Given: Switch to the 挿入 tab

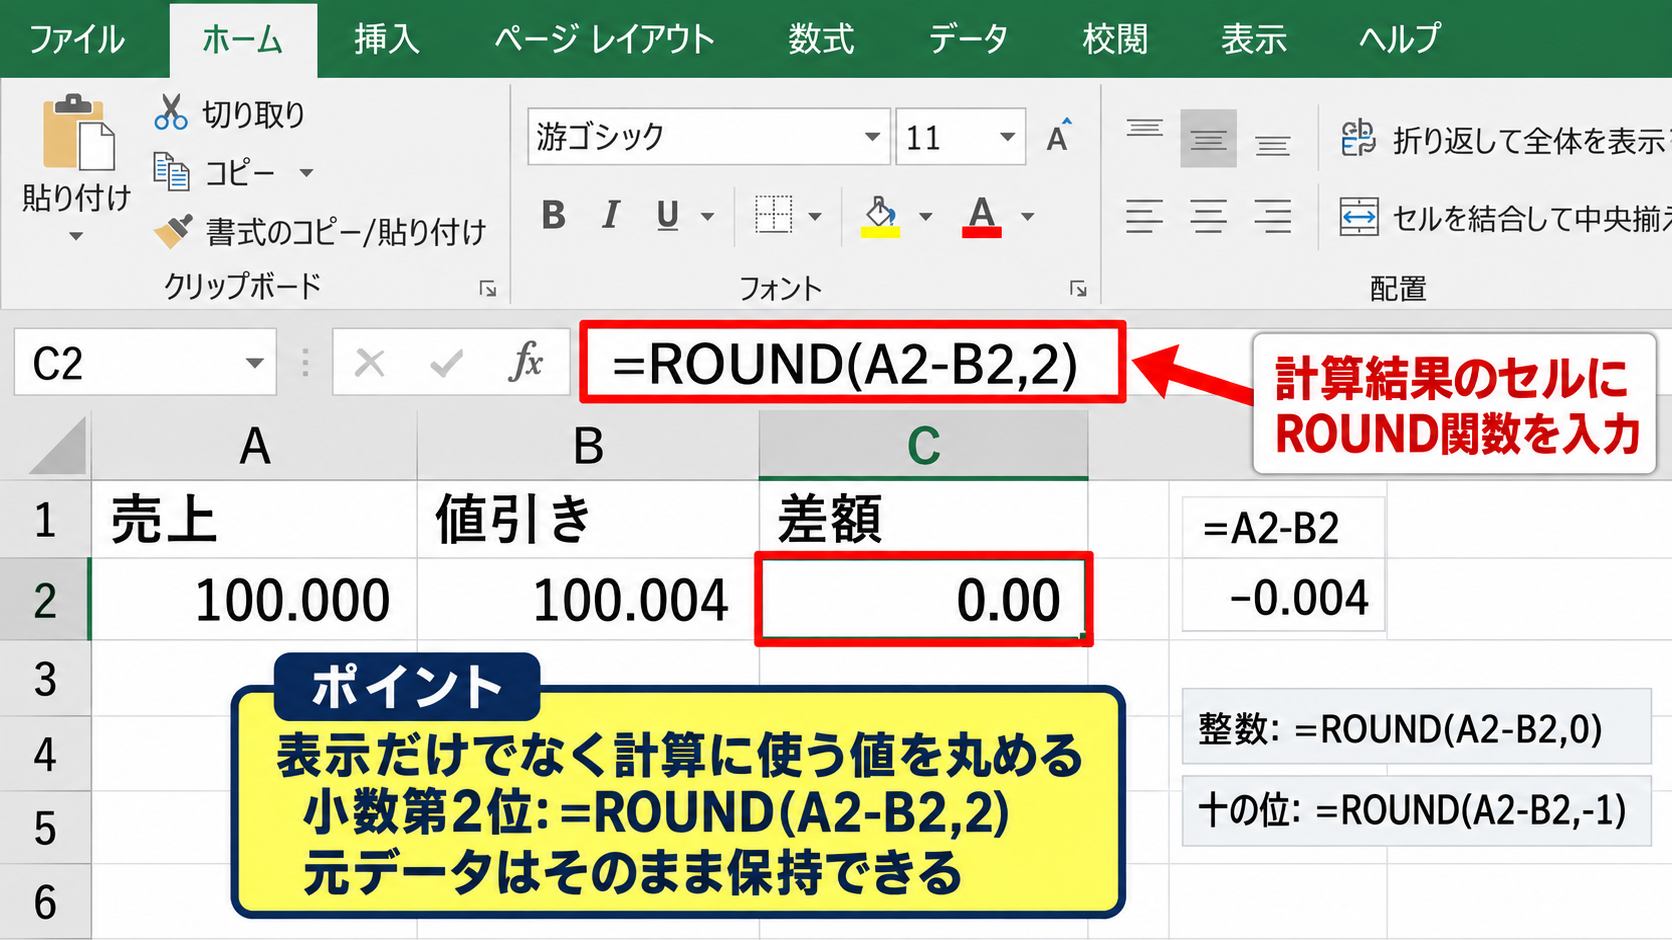Looking at the screenshot, I should click(x=386, y=39).
